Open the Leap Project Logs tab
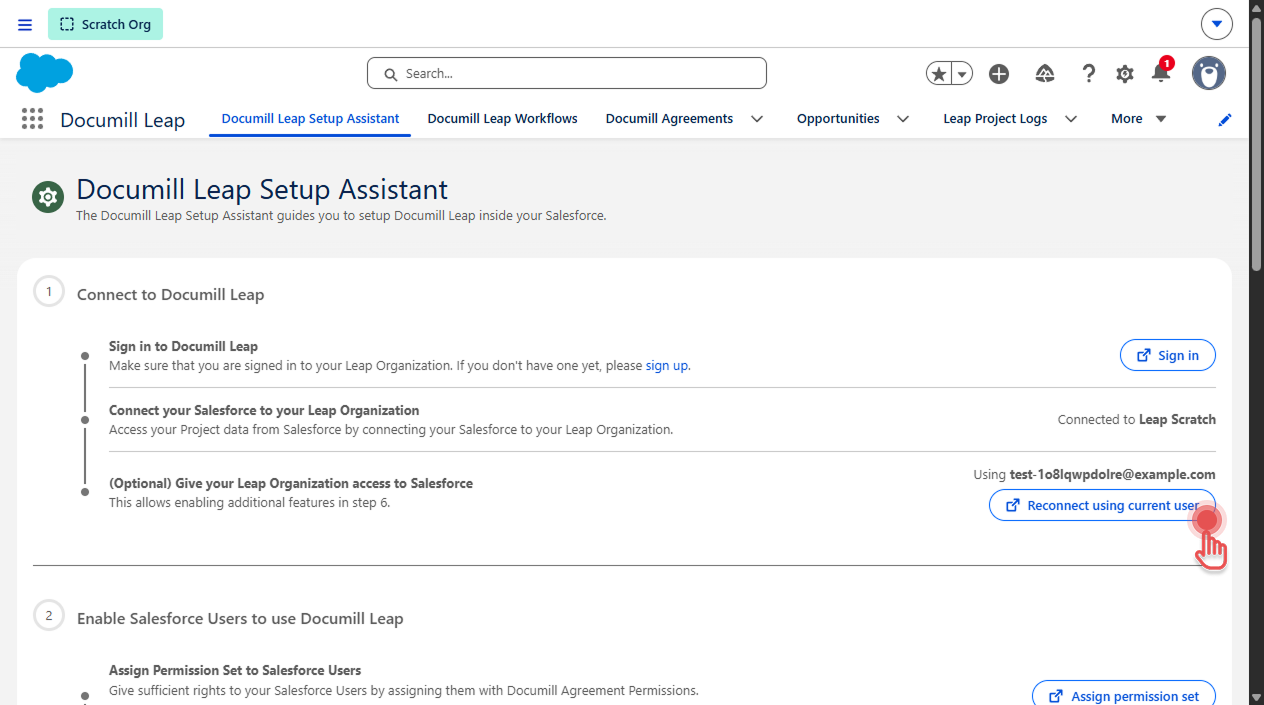The width and height of the screenshot is (1264, 705). (x=995, y=118)
